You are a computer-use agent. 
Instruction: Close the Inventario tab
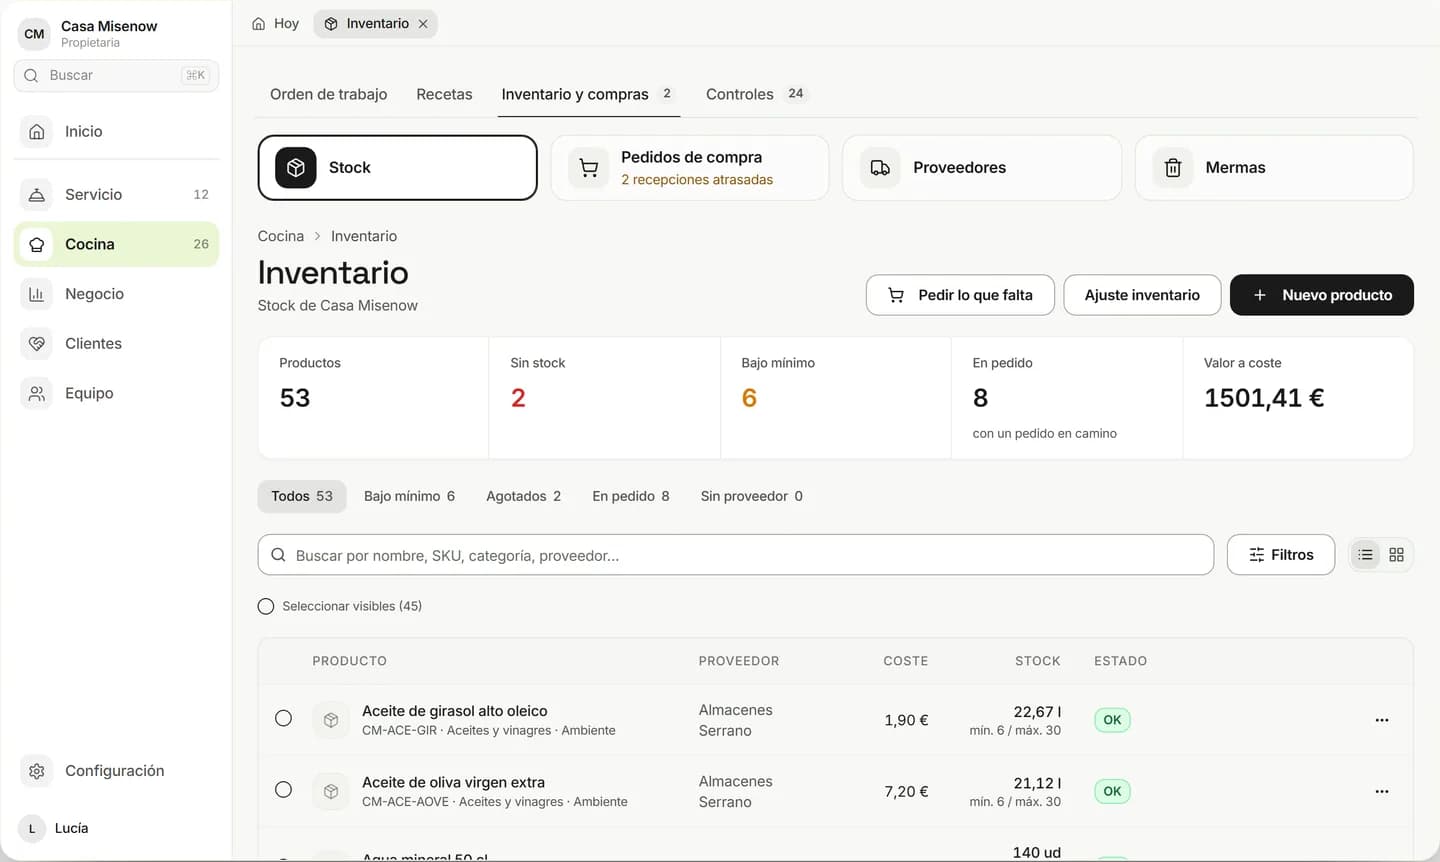point(423,24)
